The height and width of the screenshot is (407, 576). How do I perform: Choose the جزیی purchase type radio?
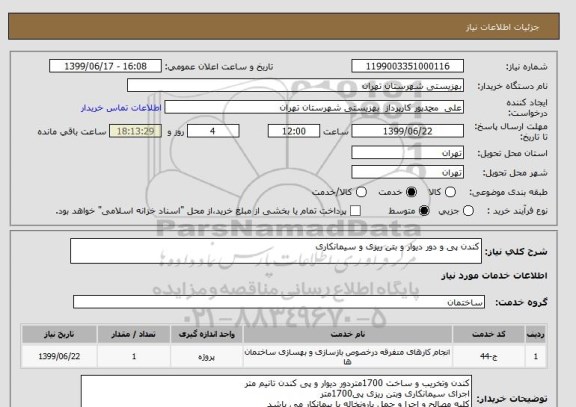coord(468,211)
